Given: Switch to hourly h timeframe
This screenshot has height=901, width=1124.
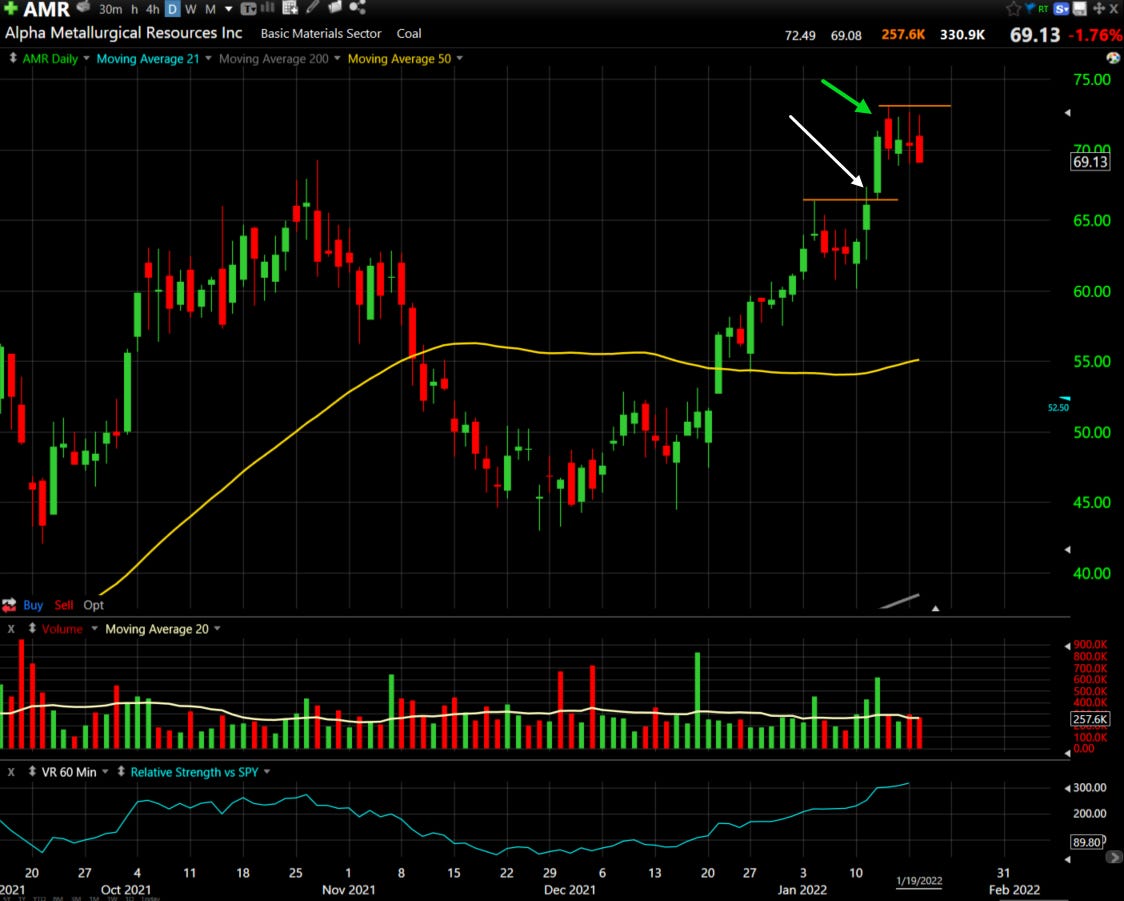Looking at the screenshot, I should tap(134, 9).
